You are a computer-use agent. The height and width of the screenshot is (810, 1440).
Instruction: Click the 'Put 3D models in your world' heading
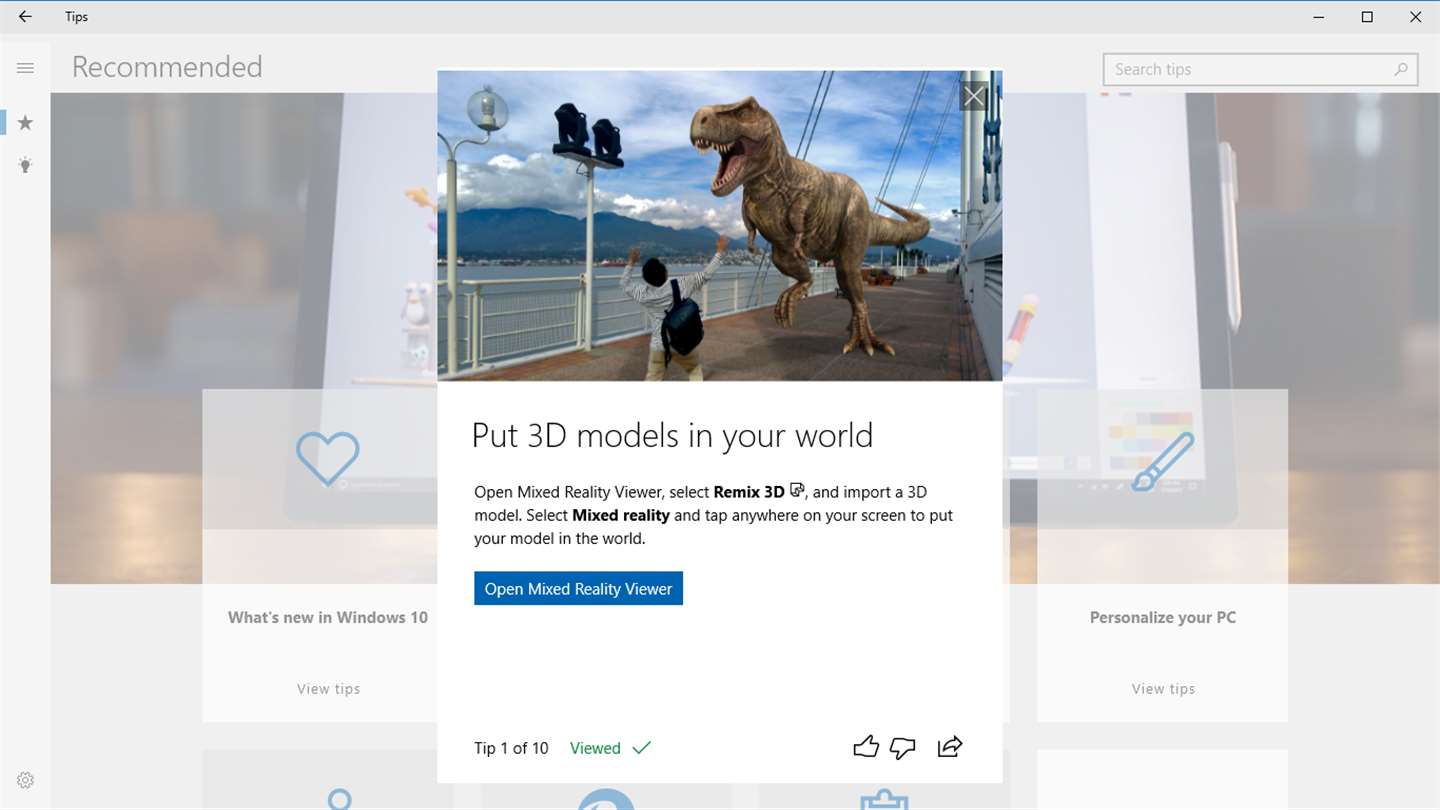coord(672,435)
